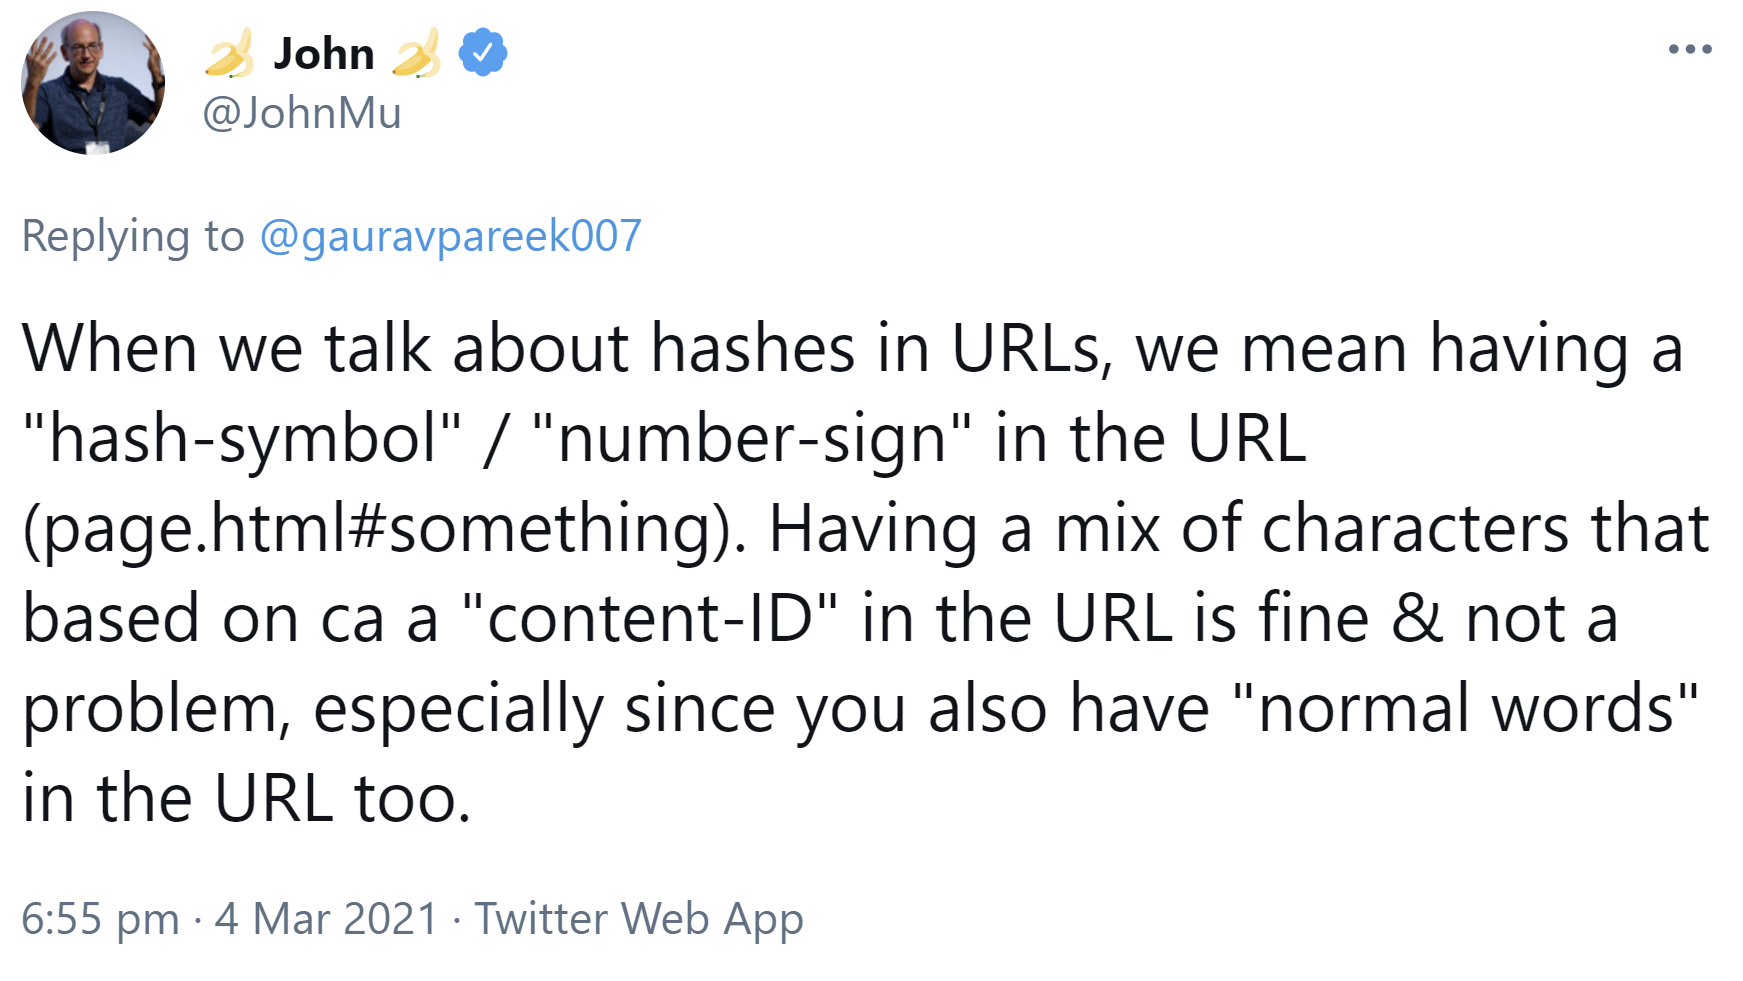Open the @JohnMu handle

[301, 113]
